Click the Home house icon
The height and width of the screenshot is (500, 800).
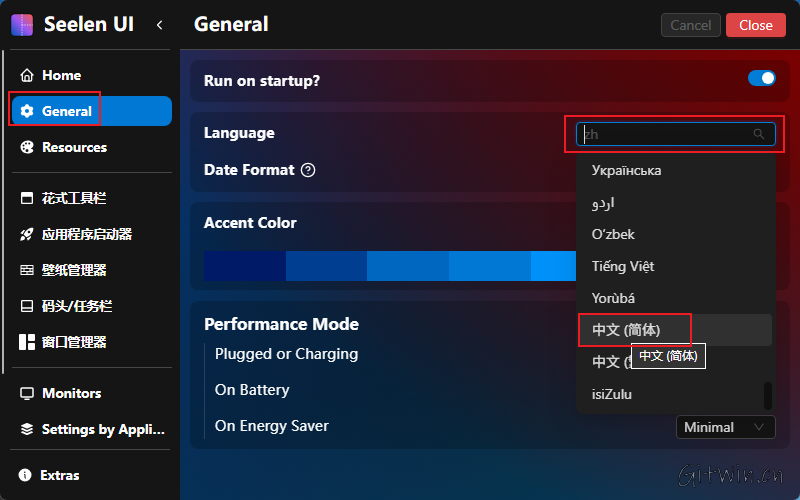click(27, 75)
